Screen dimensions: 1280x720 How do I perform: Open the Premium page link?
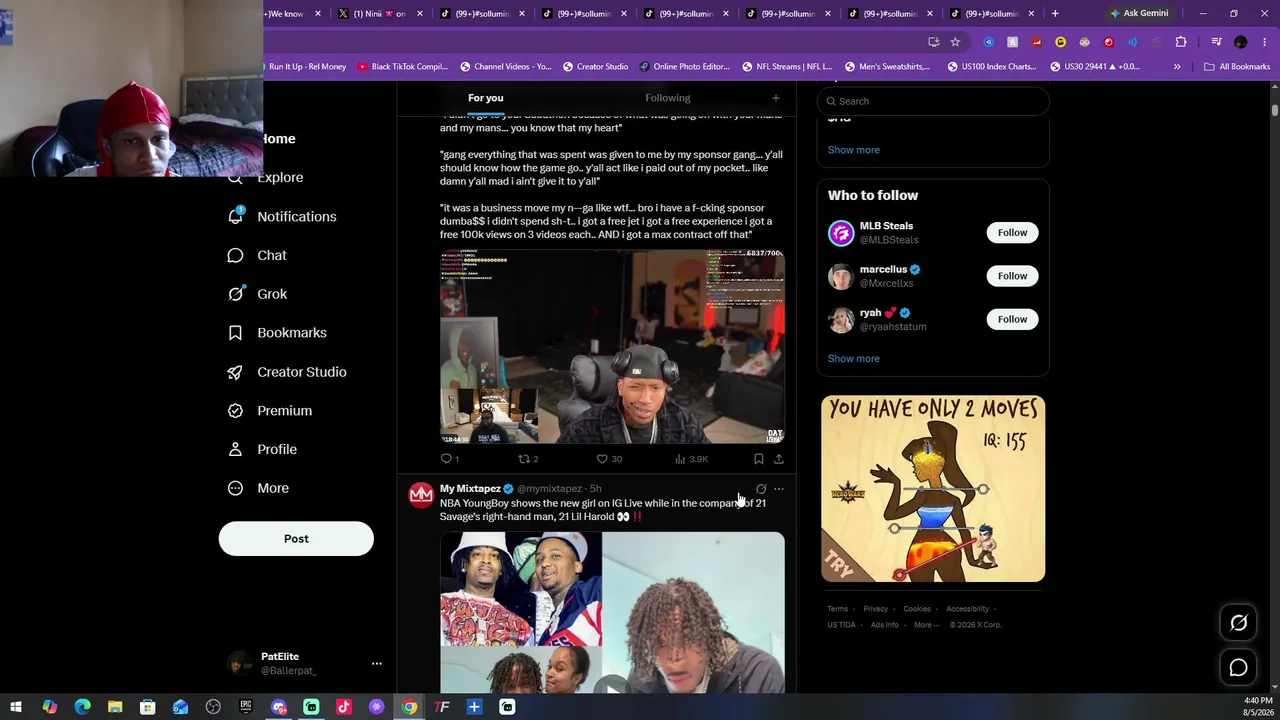(x=284, y=411)
